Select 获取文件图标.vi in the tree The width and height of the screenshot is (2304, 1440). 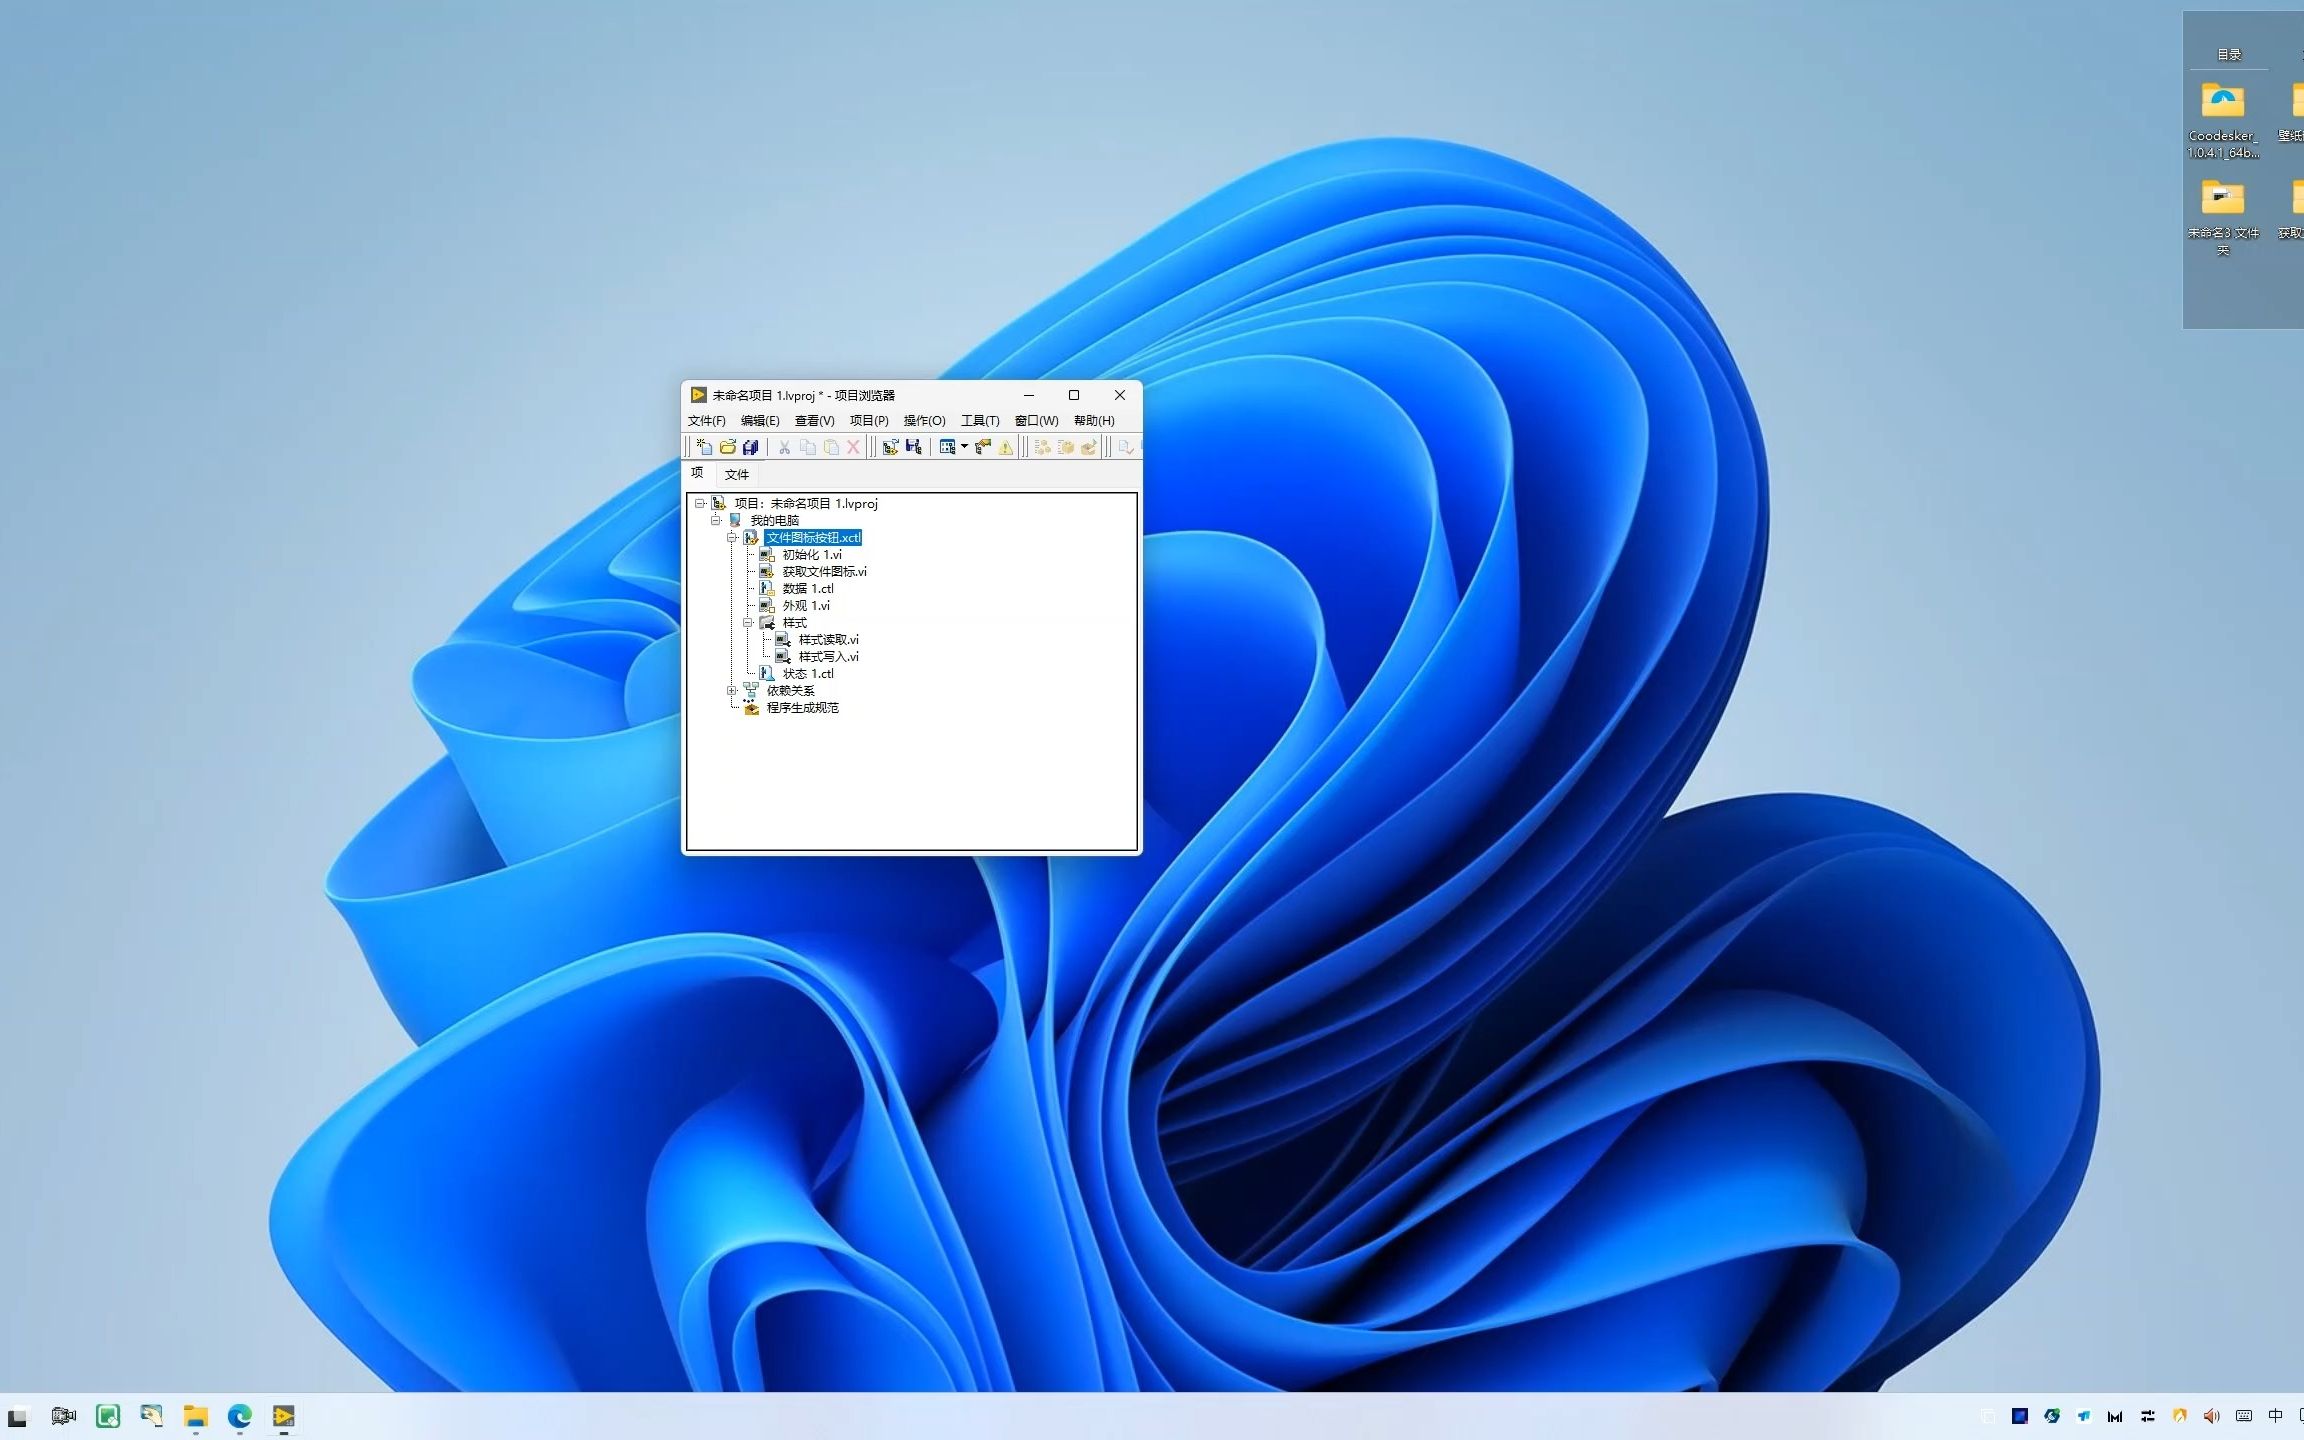click(824, 572)
